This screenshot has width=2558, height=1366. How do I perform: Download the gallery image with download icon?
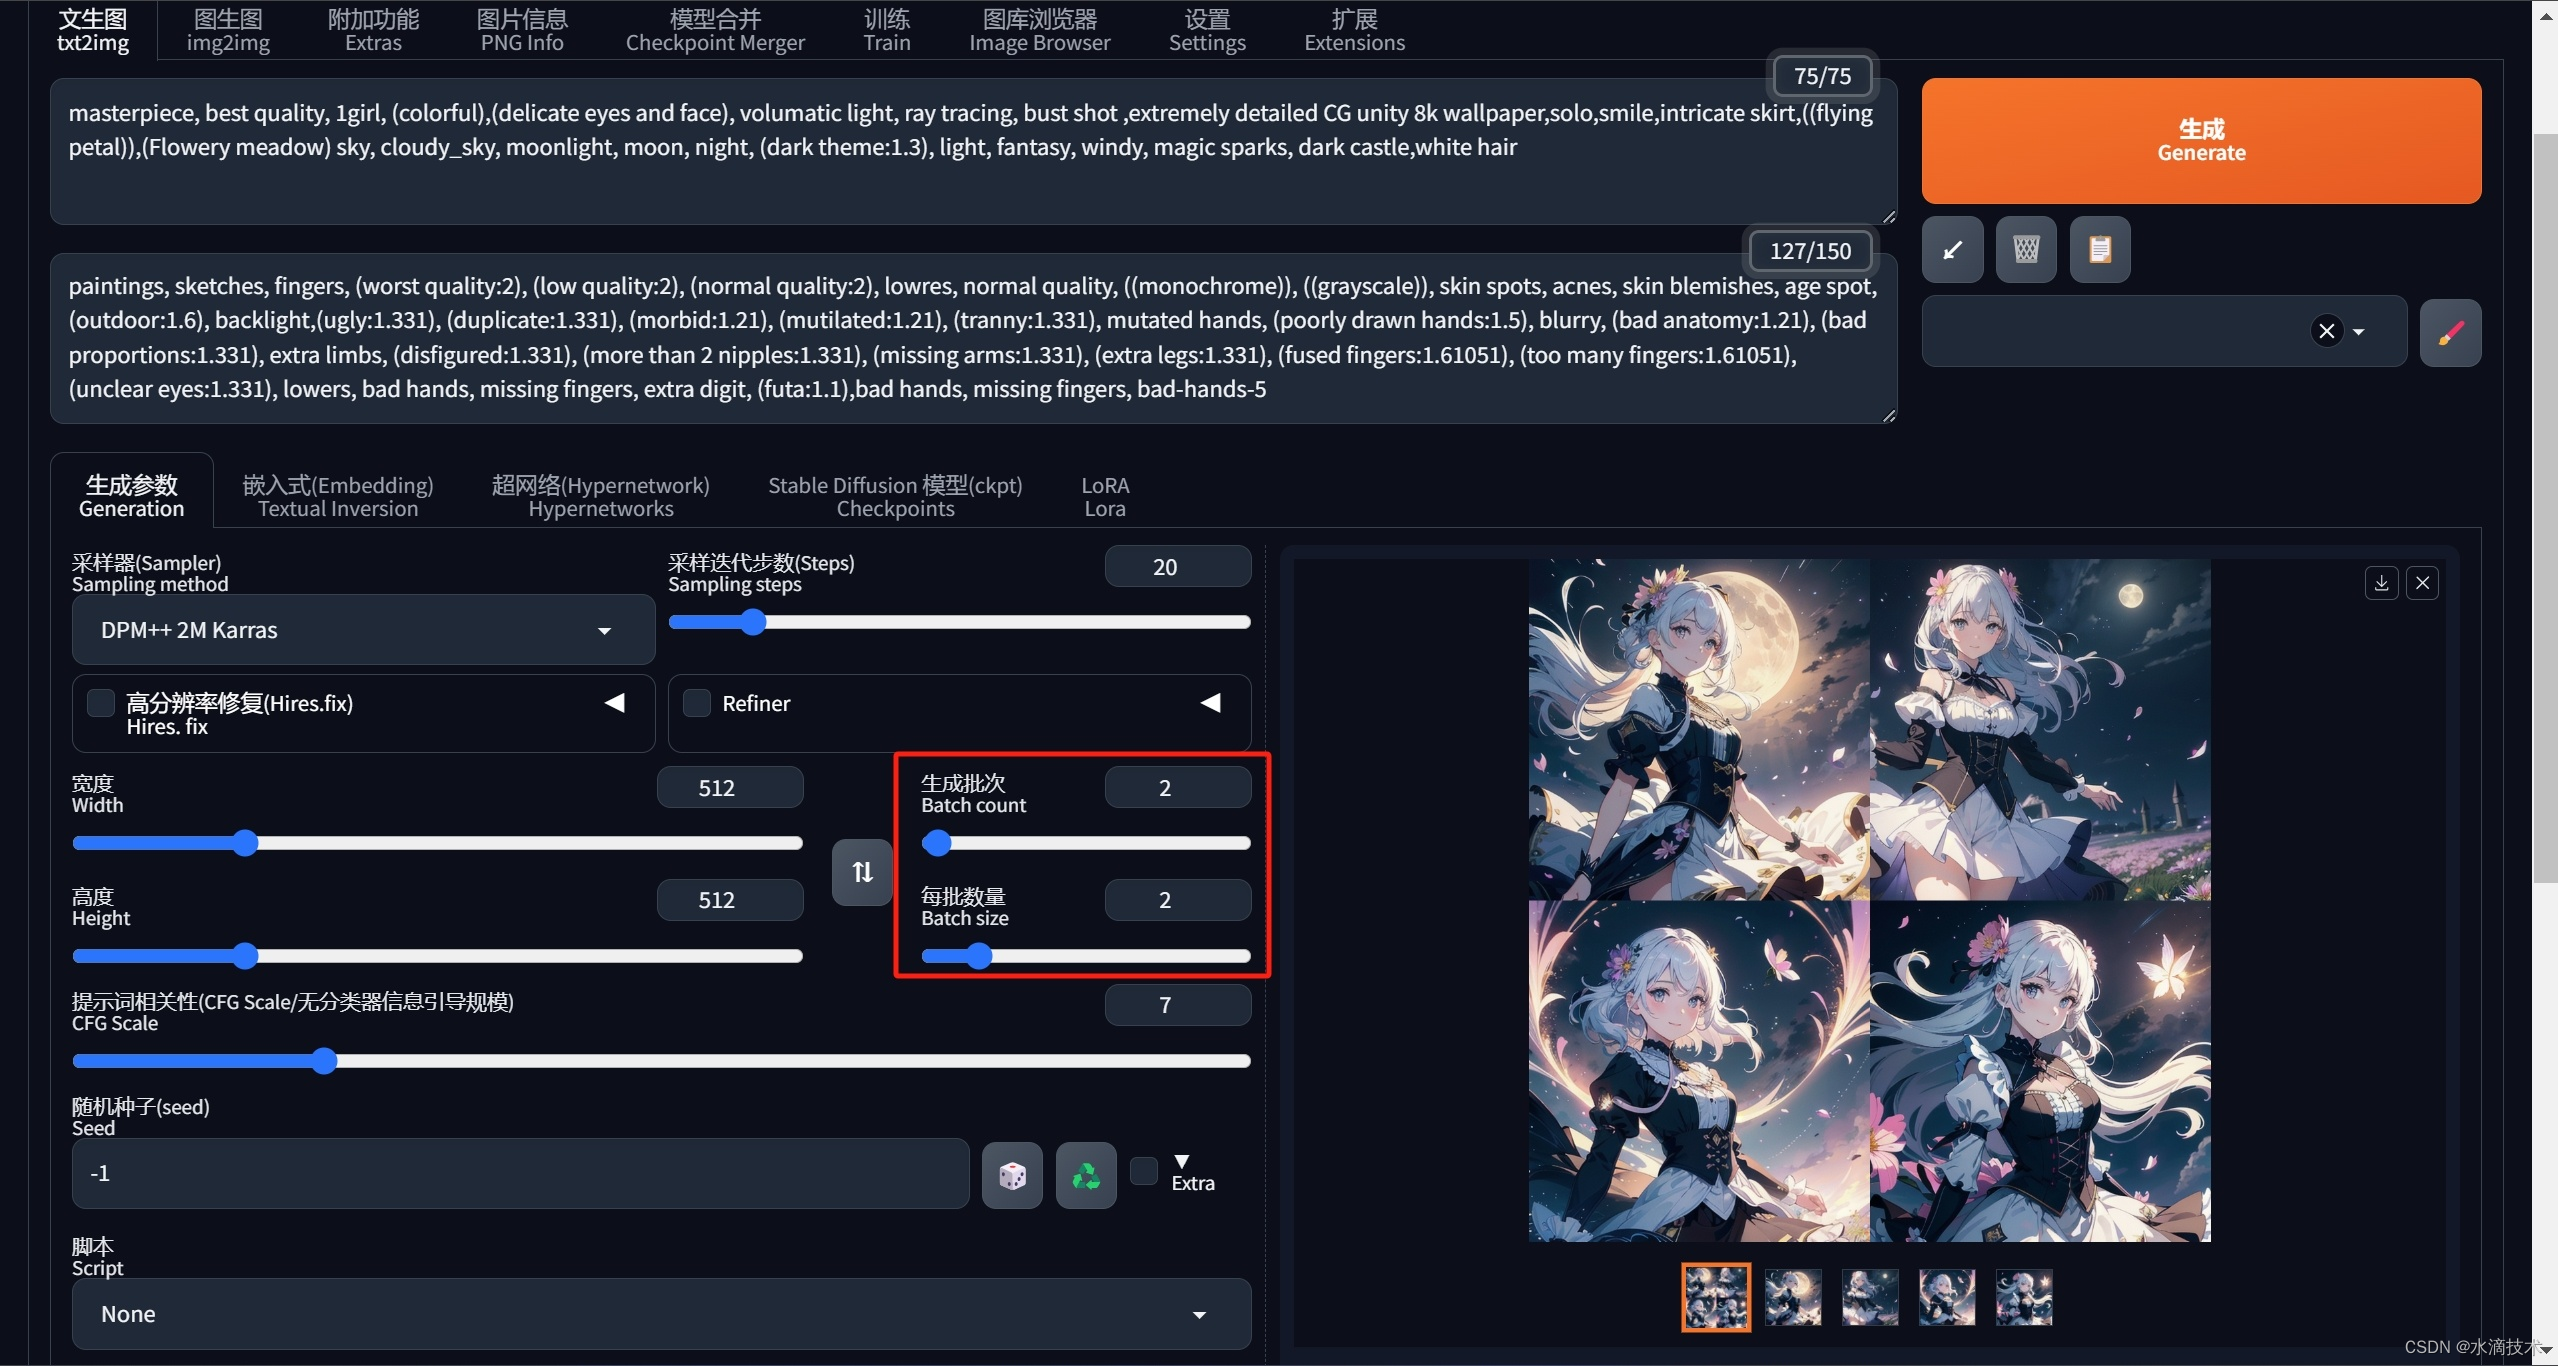(x=2381, y=582)
